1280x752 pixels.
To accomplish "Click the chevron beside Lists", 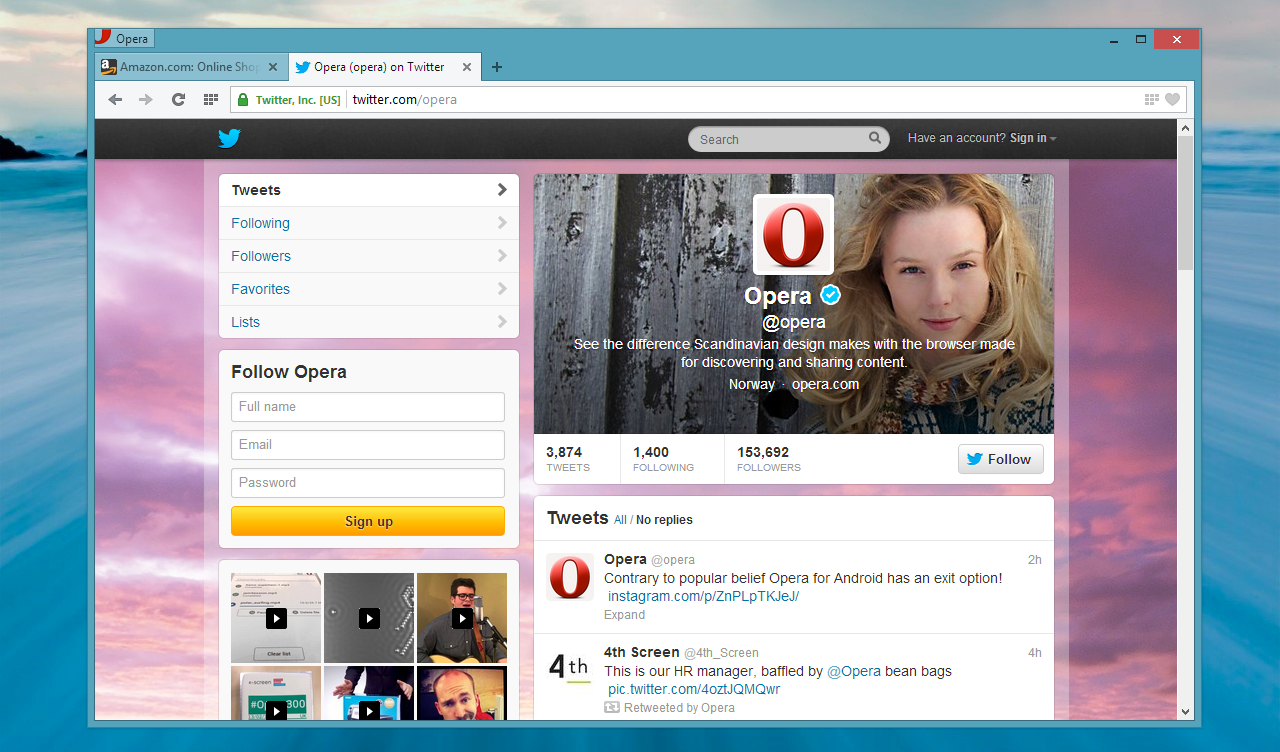I will click(502, 322).
